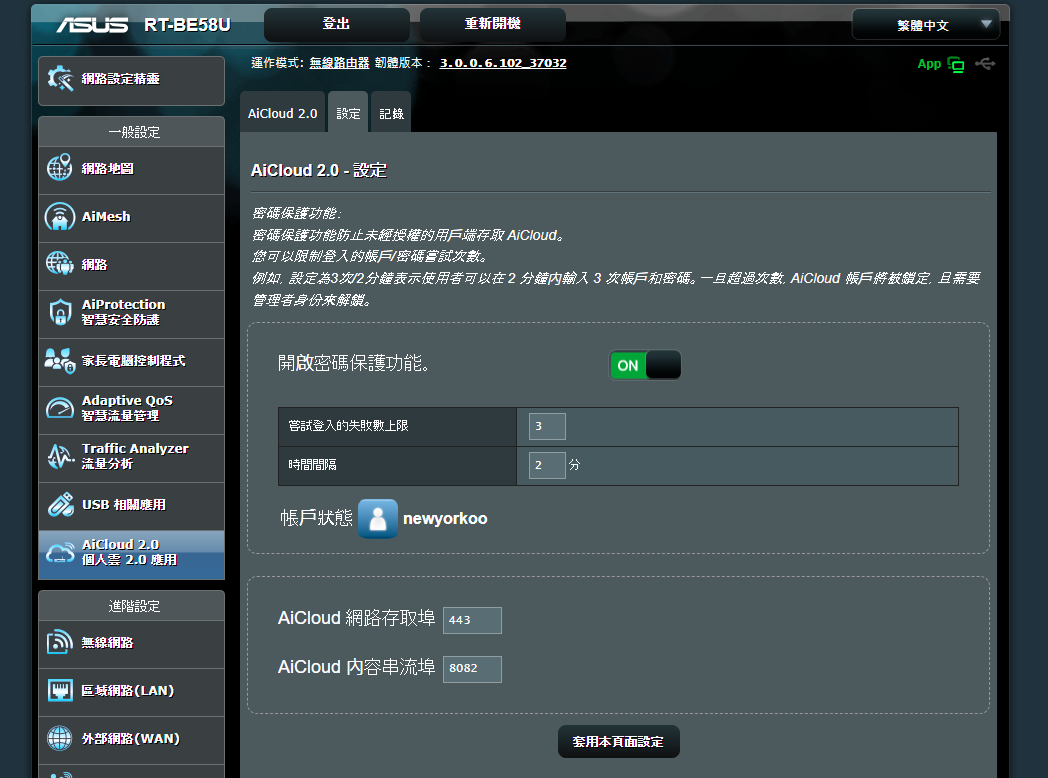The width and height of the screenshot is (1048, 778).
Task: Open the 區域網路(LAN) icon
Action: click(59, 690)
